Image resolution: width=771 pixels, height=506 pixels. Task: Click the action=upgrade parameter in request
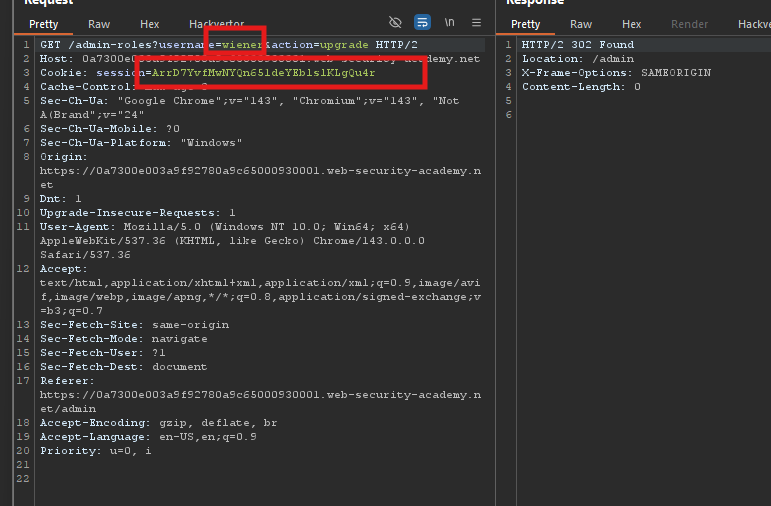[x=320, y=45]
